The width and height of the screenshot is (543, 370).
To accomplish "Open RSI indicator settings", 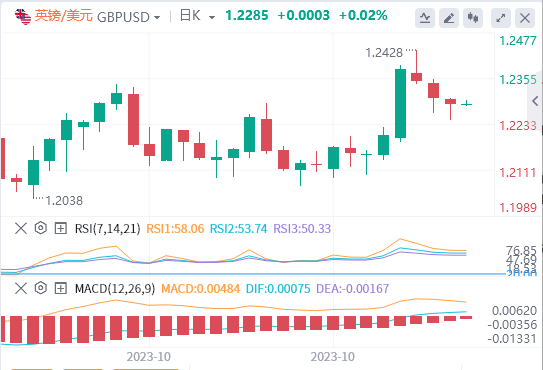I will [x=41, y=228].
